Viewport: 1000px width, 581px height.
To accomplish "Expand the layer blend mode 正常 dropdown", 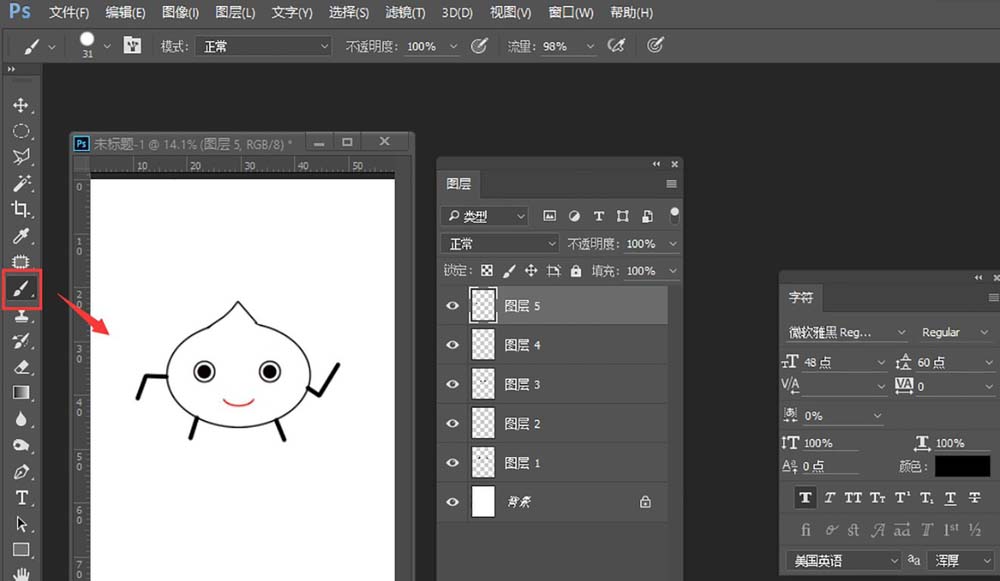I will coord(502,244).
